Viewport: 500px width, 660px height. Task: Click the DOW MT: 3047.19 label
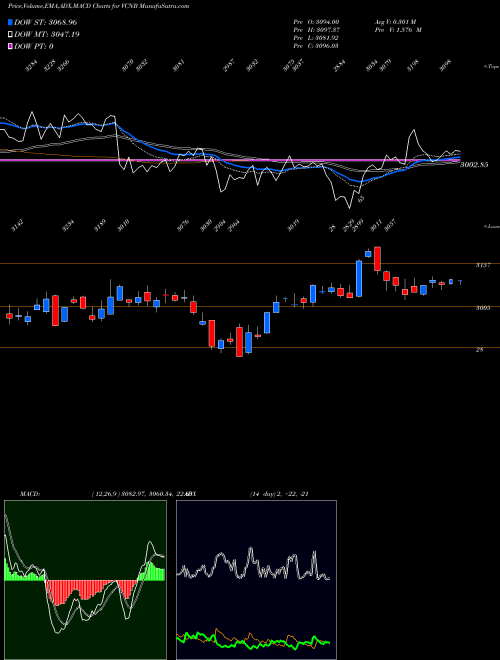[47, 34]
